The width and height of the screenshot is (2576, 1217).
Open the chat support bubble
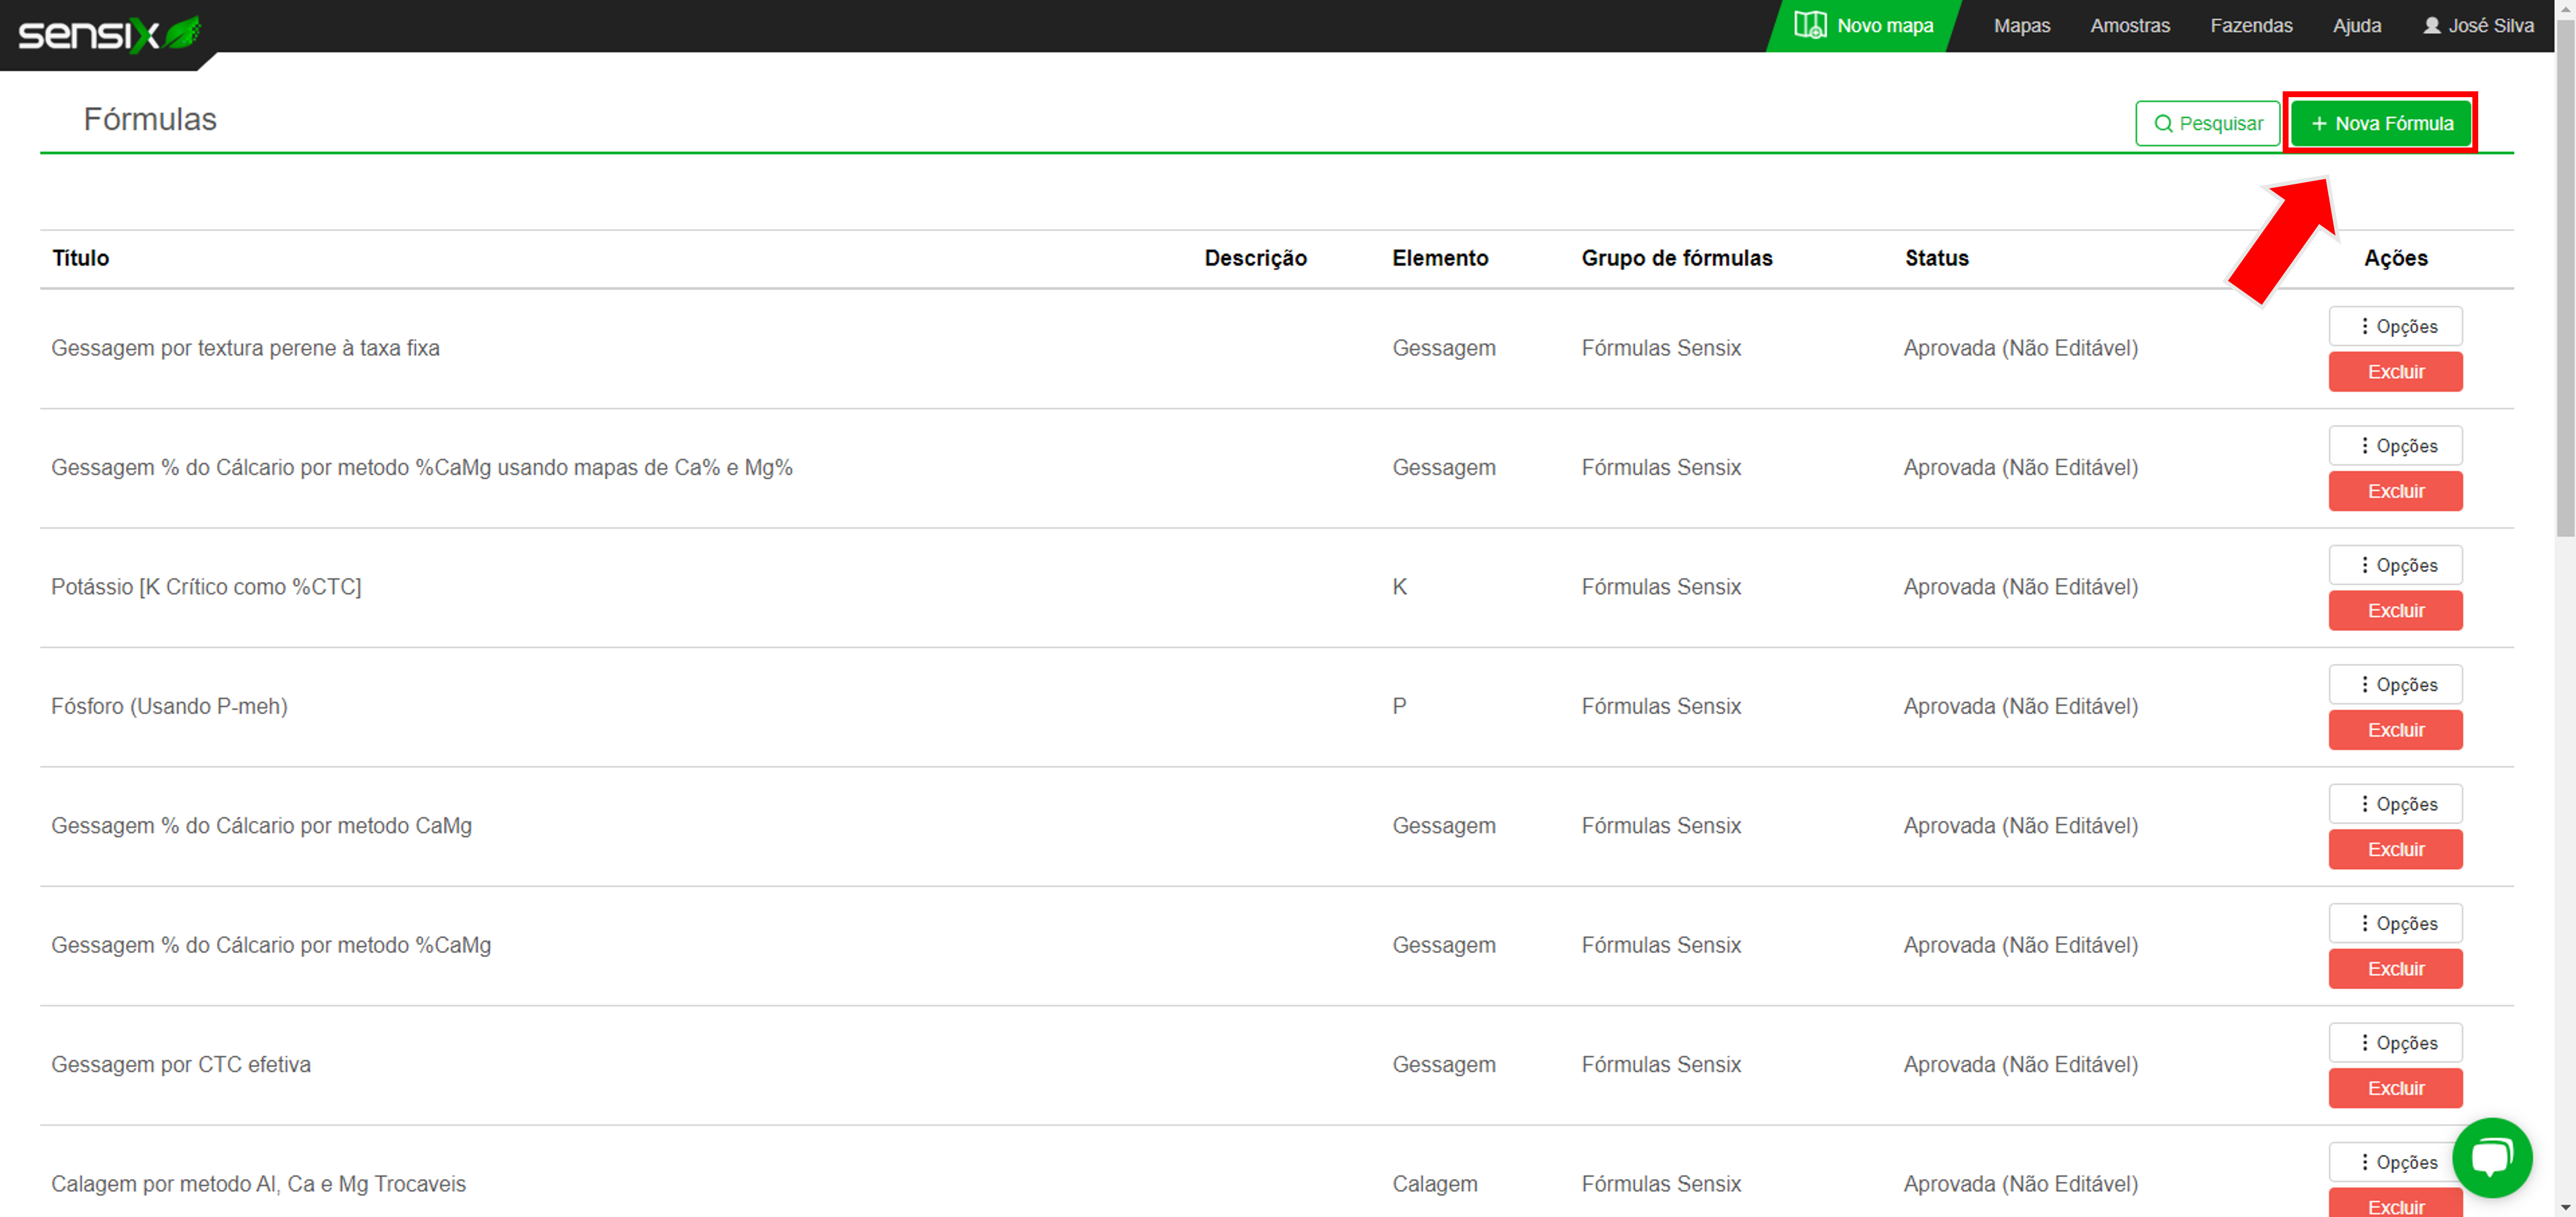pos(2492,1157)
